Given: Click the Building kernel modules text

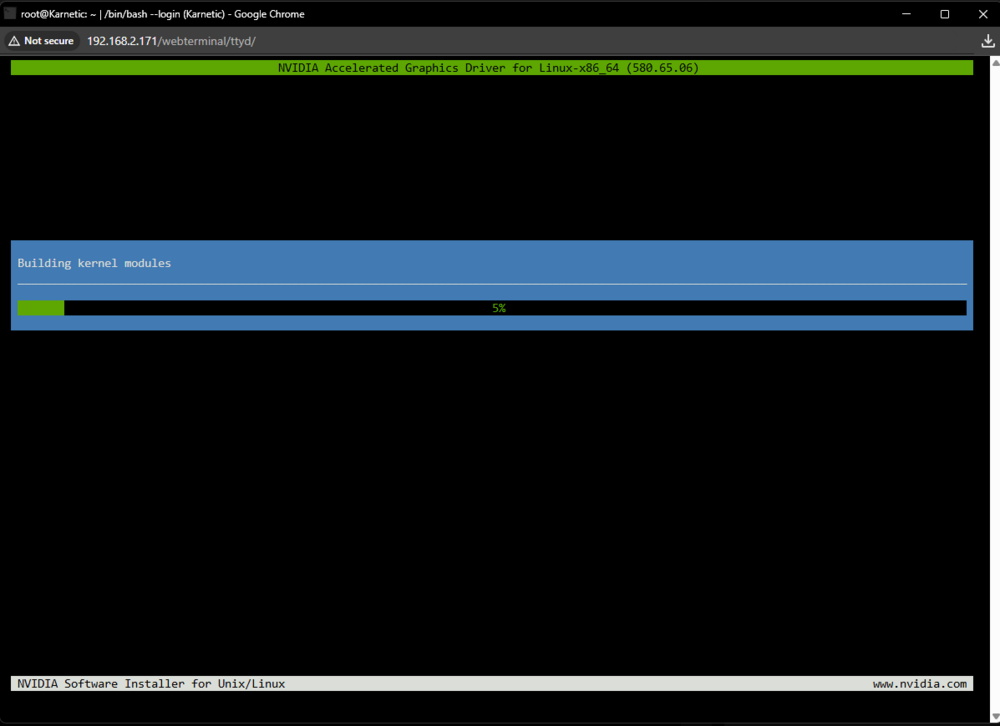Looking at the screenshot, I should point(94,263).
